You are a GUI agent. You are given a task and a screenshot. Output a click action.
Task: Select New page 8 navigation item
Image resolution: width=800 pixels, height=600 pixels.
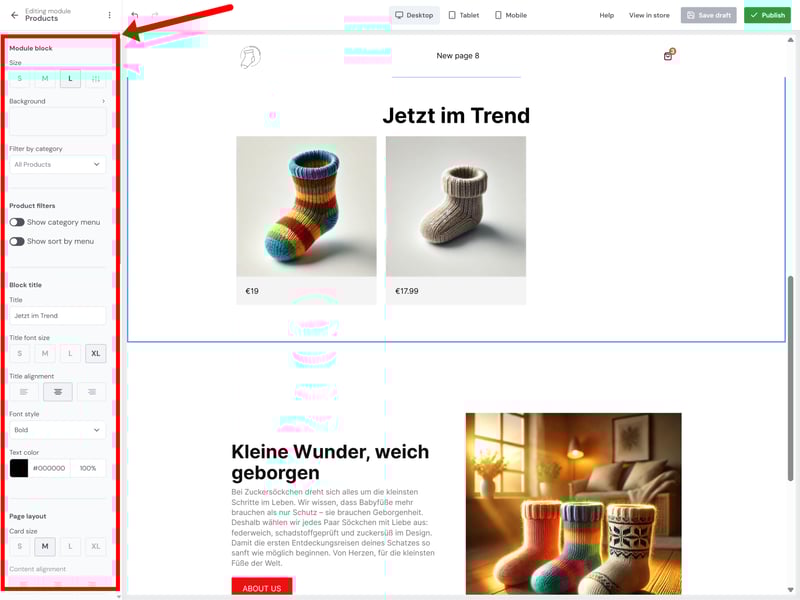458,56
